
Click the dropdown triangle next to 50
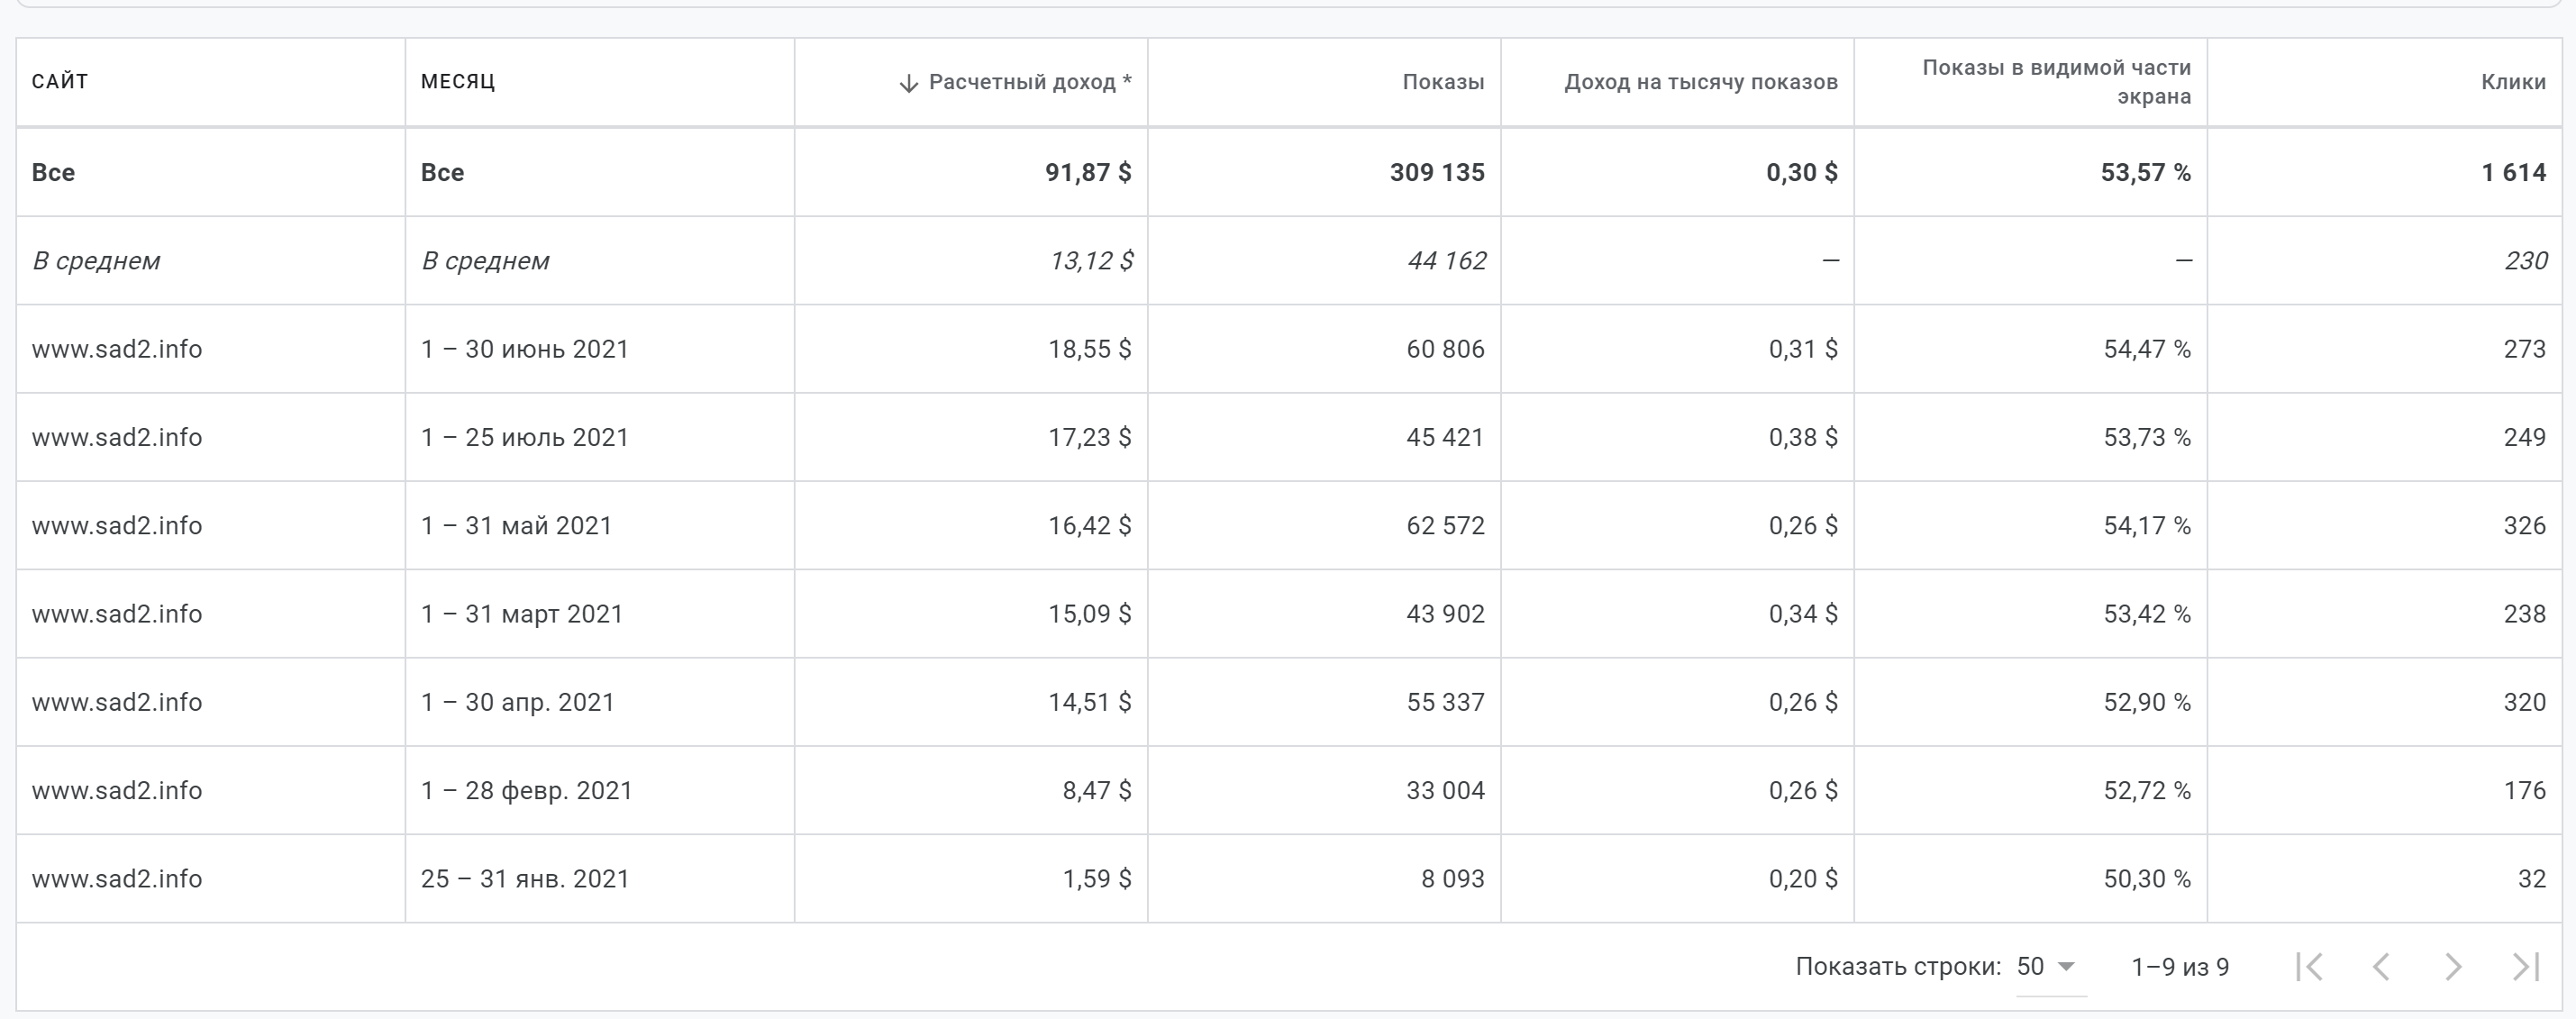click(x=2067, y=967)
